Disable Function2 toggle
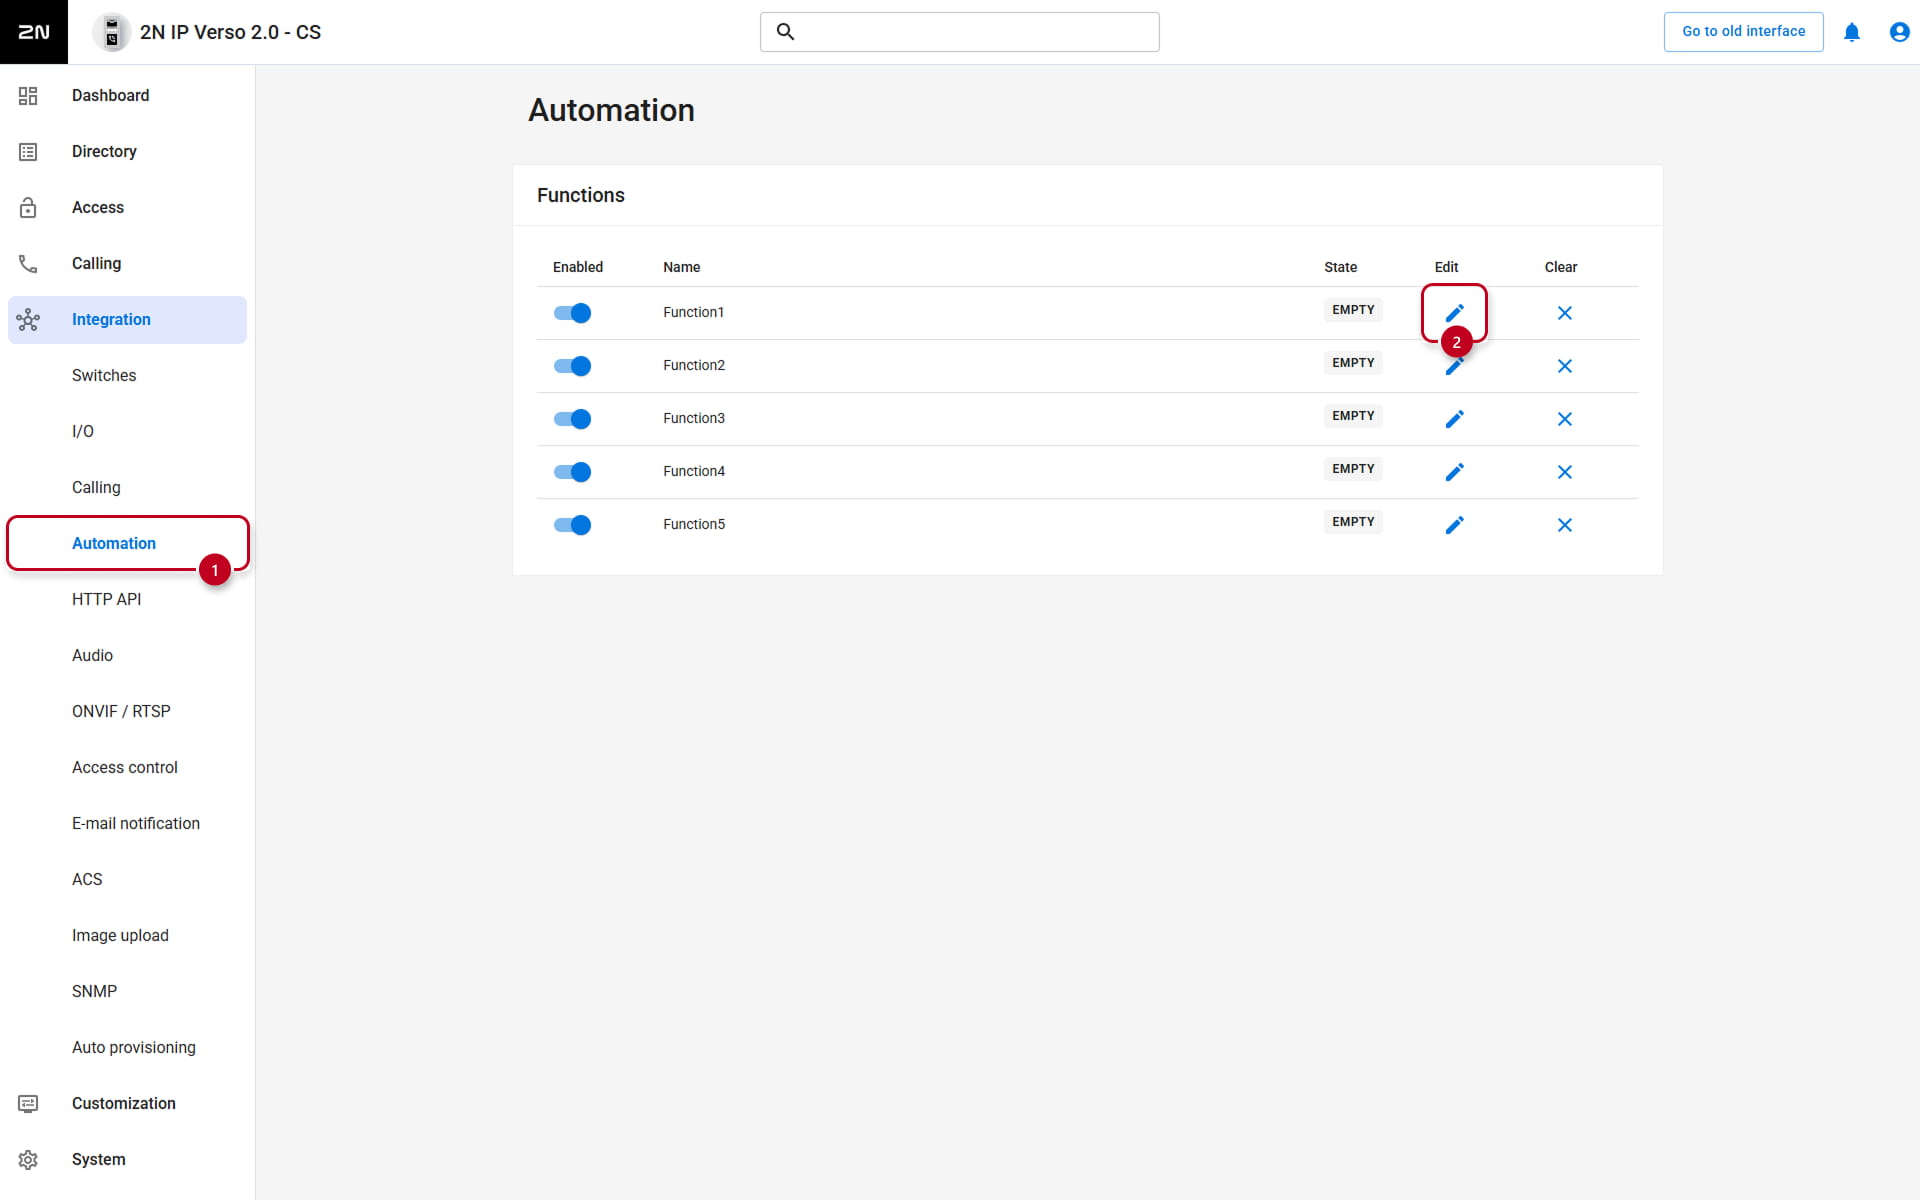The image size is (1920, 1200). [x=573, y=366]
